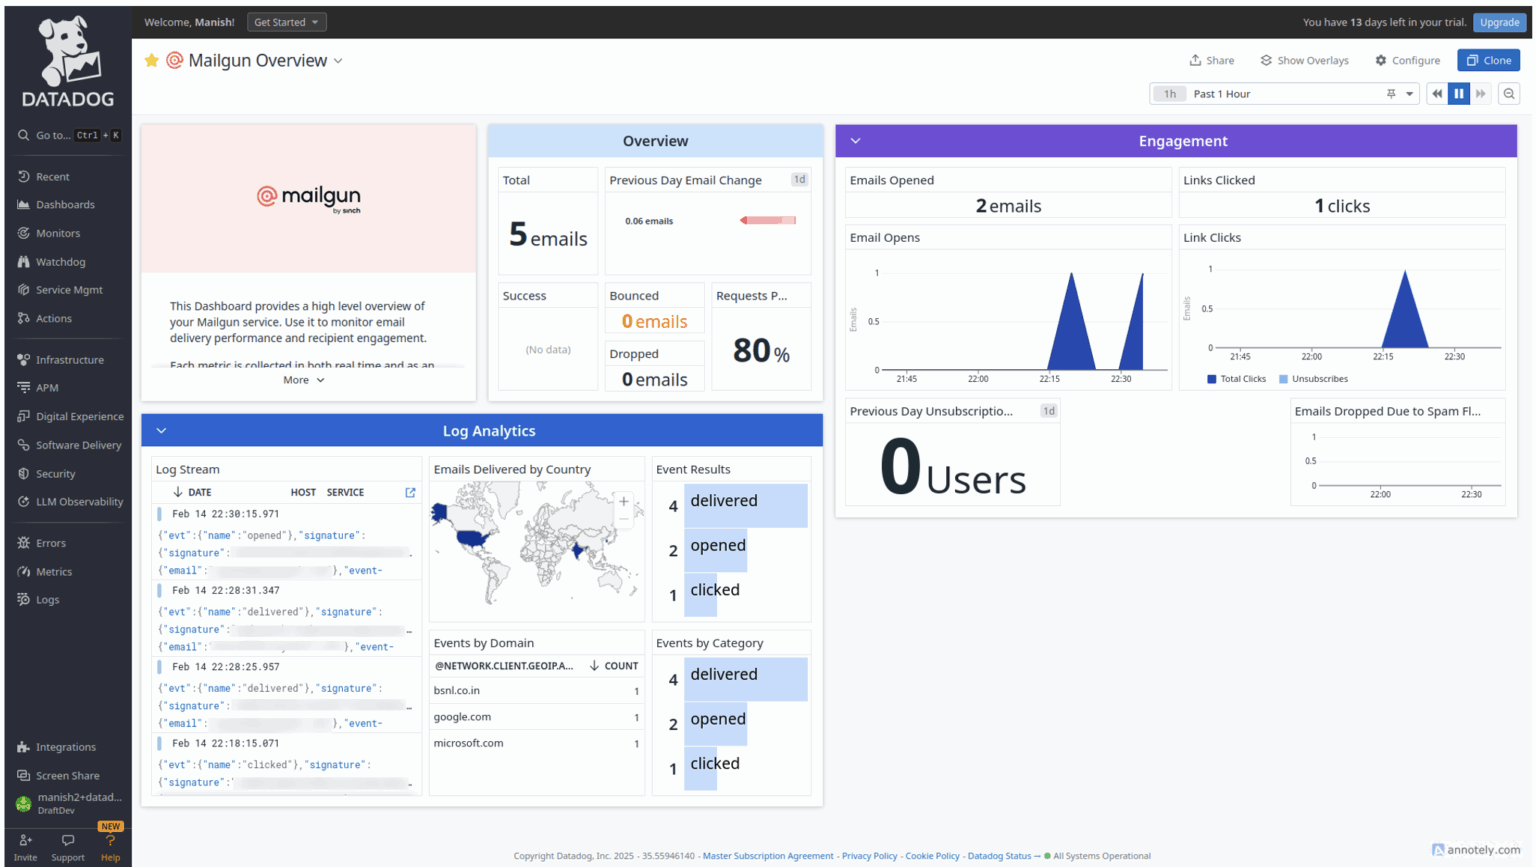Open dashboard settings via the Configure gear
Image resolution: width=1536 pixels, height=867 pixels.
click(1407, 60)
